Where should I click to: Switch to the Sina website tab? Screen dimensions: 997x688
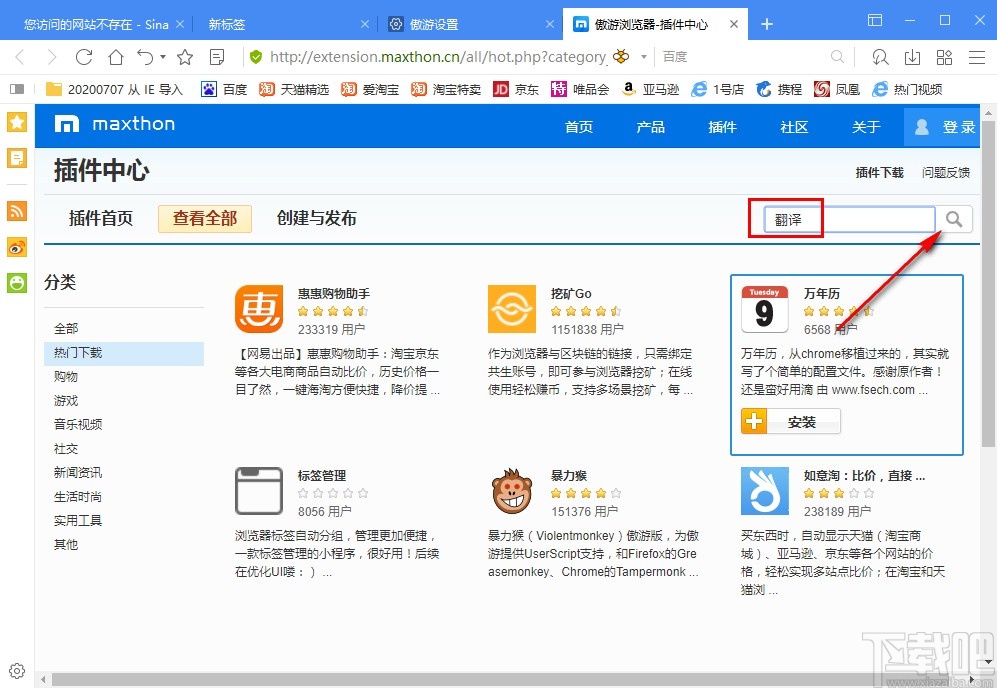point(95,24)
